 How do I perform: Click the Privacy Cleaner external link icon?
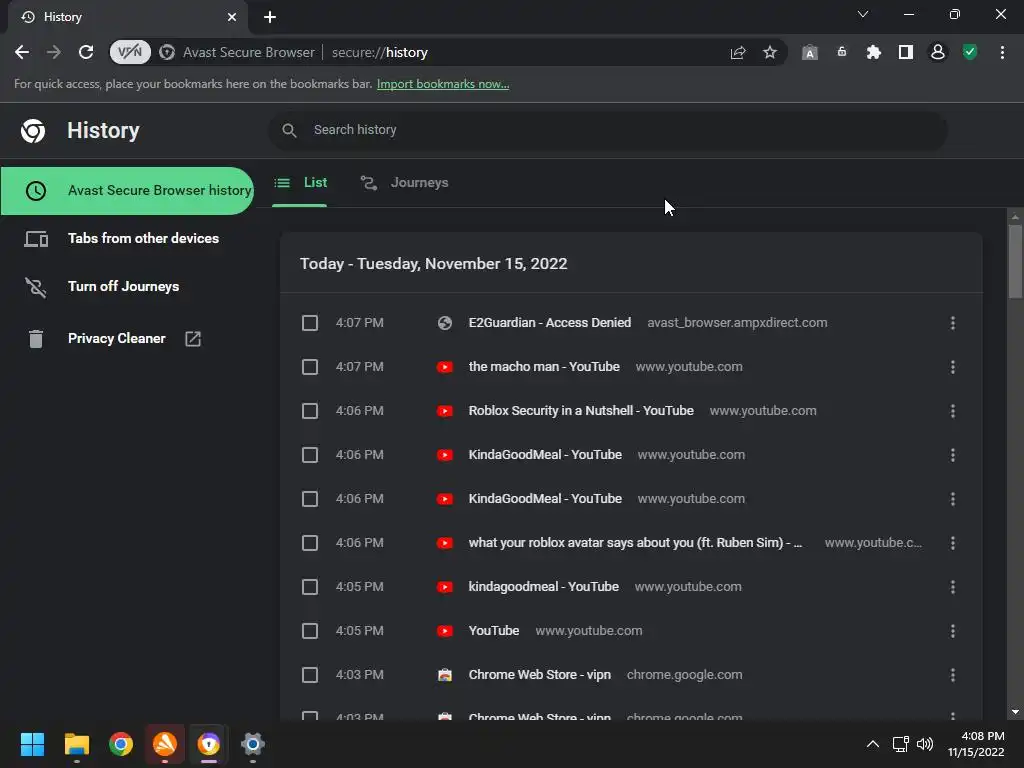(193, 338)
